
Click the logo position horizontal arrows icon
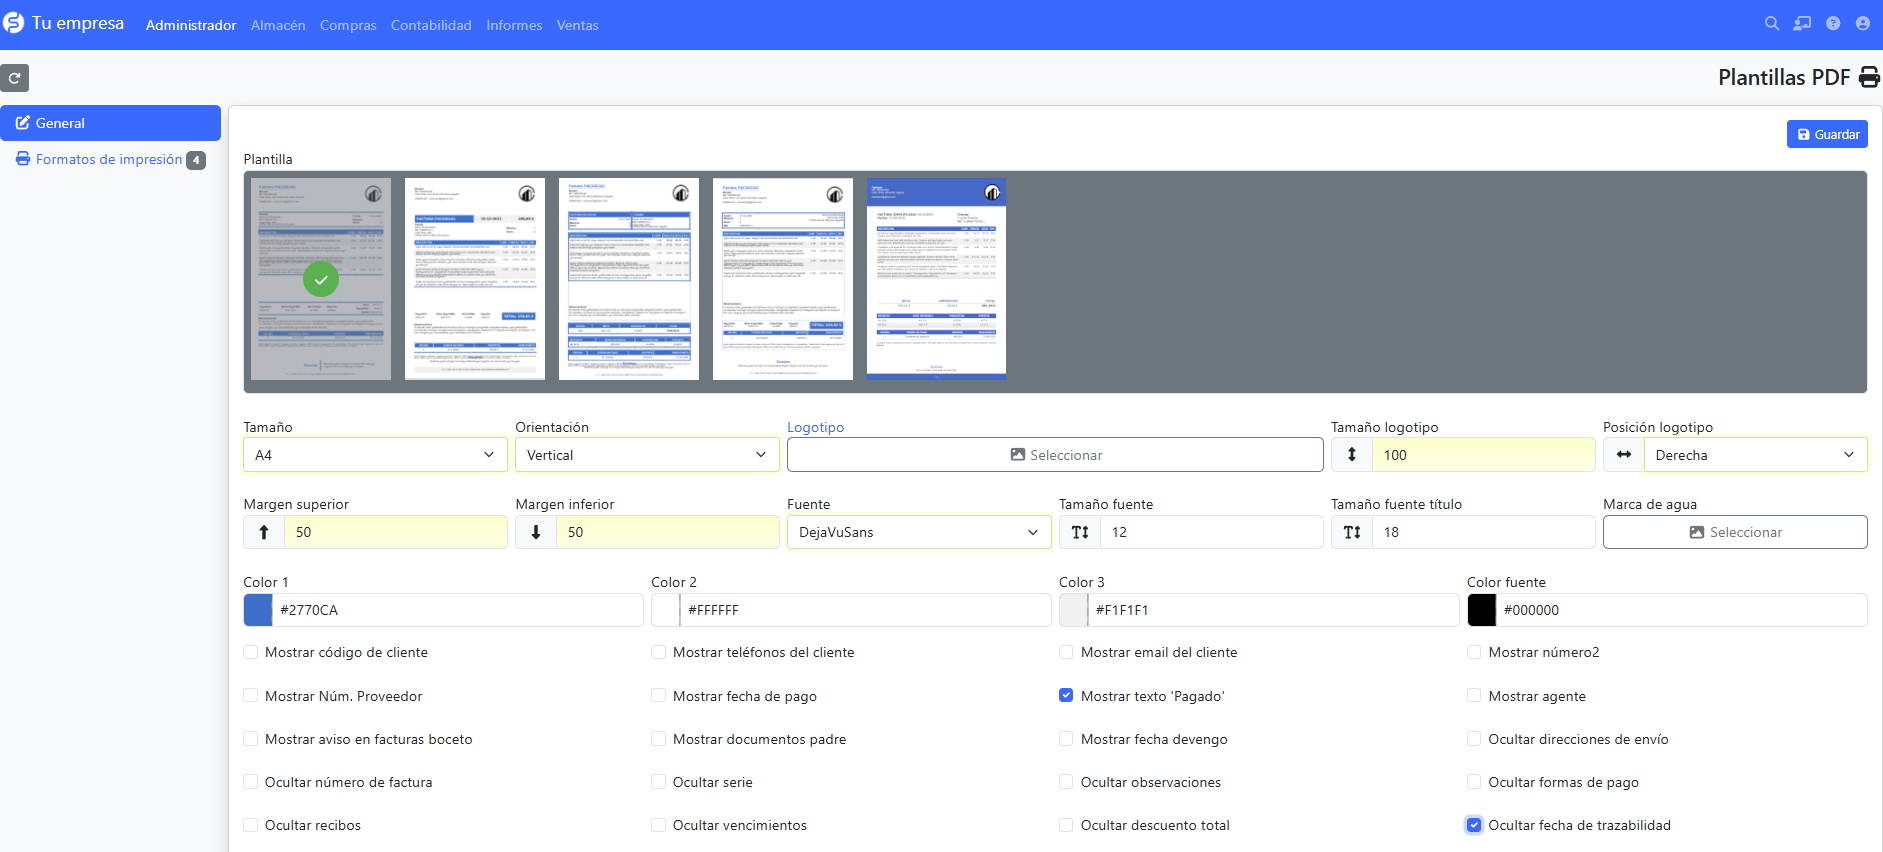tap(1624, 455)
